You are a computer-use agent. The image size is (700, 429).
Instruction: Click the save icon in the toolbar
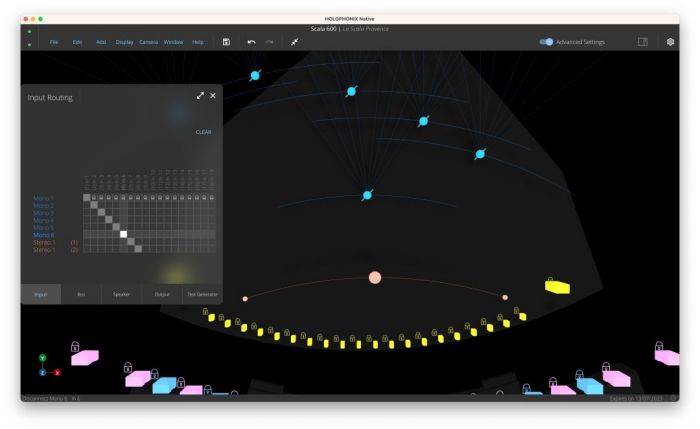pyautogui.click(x=227, y=42)
